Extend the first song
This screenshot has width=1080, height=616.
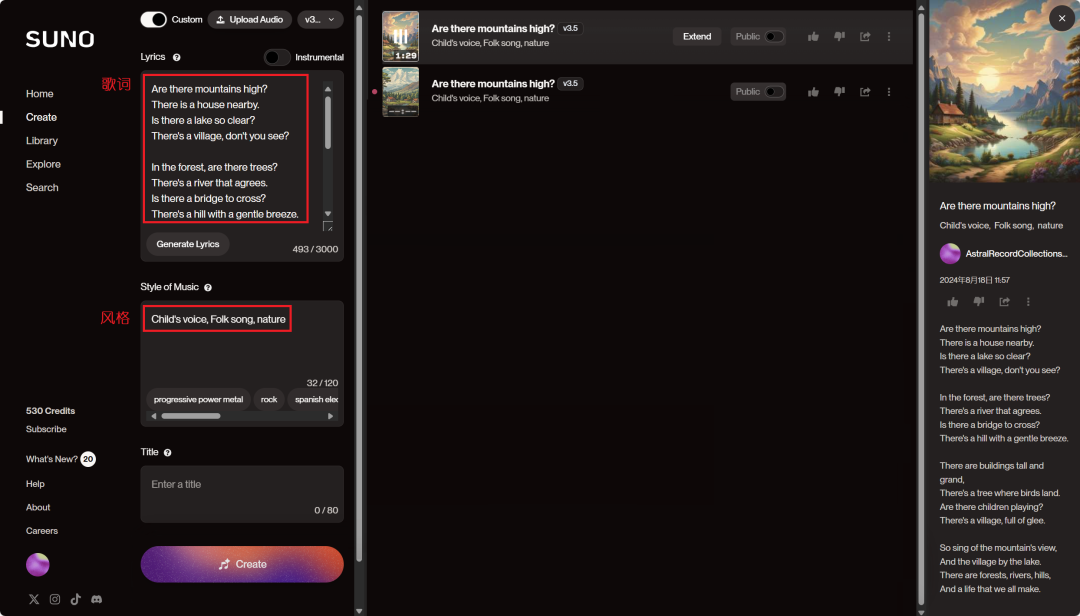click(697, 37)
